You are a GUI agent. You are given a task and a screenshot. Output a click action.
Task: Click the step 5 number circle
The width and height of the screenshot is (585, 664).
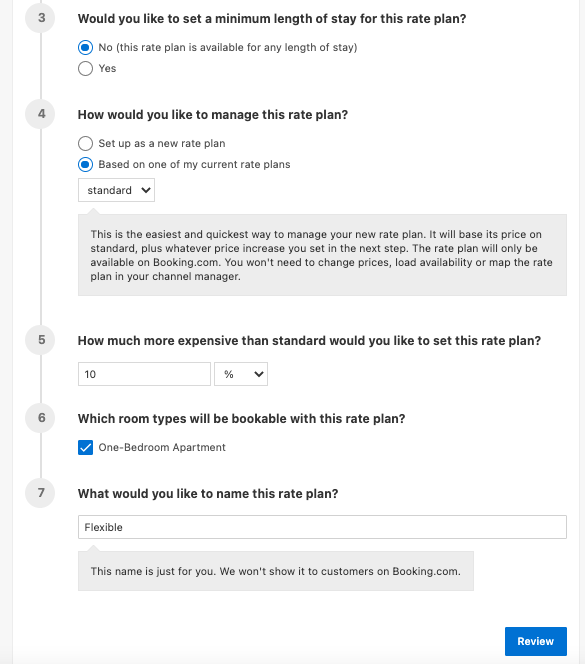coord(41,340)
